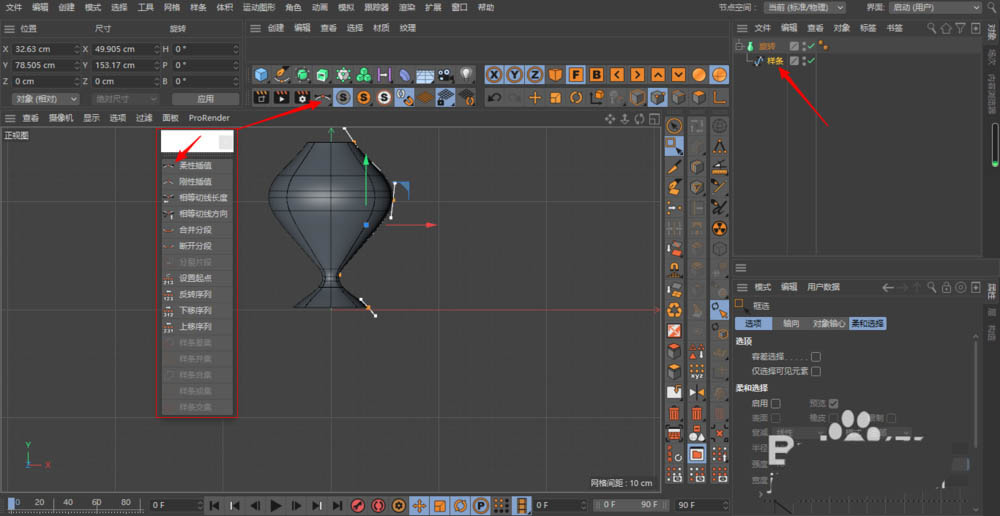Viewport: 1000px width, 516px height.
Task: Check the 仅选择可见元素 checkbox
Action: click(x=816, y=371)
